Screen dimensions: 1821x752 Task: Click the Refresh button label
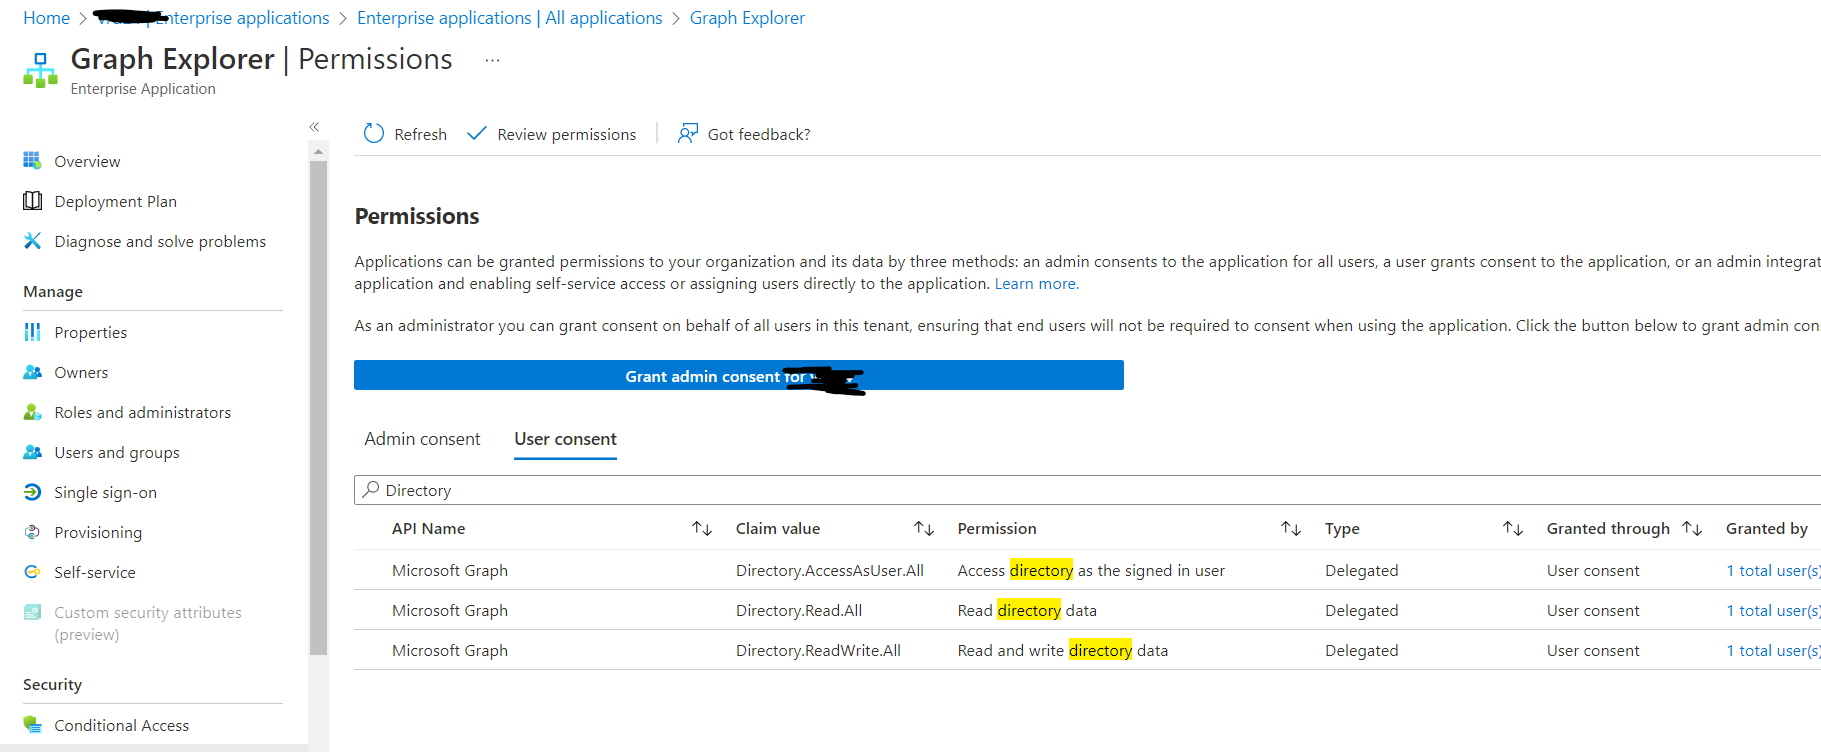[x=420, y=134]
